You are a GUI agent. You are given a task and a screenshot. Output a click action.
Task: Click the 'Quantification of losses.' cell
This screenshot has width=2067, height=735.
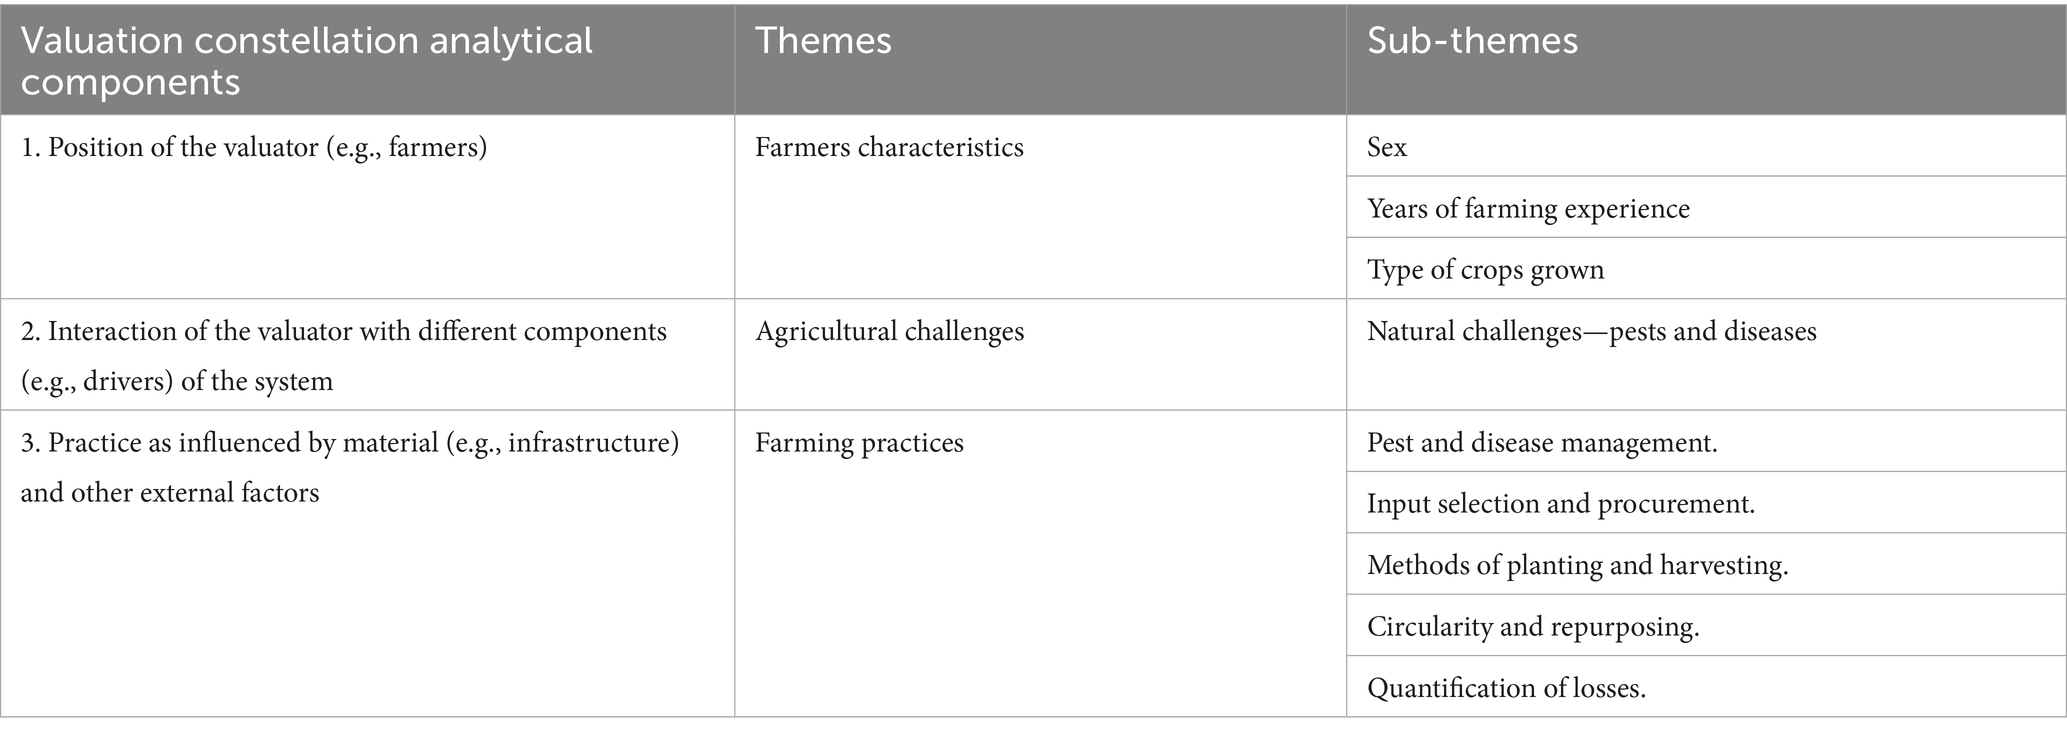[x=1506, y=688]
